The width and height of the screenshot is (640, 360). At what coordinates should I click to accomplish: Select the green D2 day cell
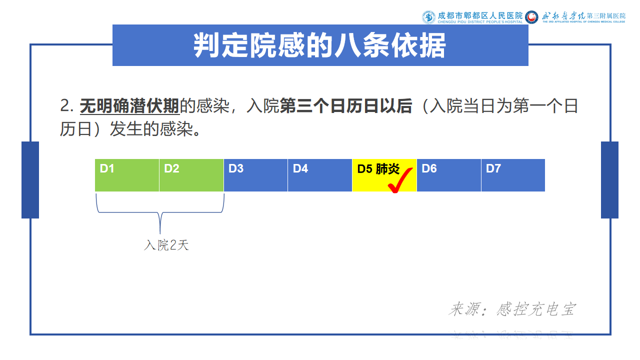(191, 175)
